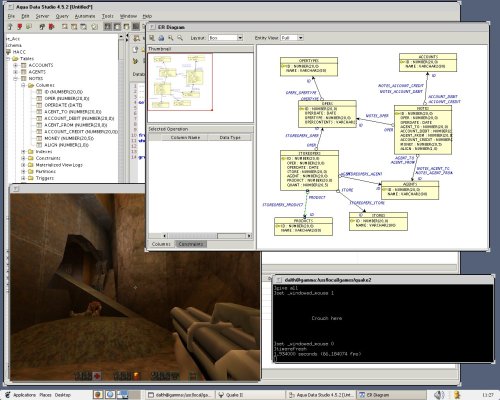The image size is (500, 400).
Task: Click the green third icon in main toolbar
Action: 29,26
